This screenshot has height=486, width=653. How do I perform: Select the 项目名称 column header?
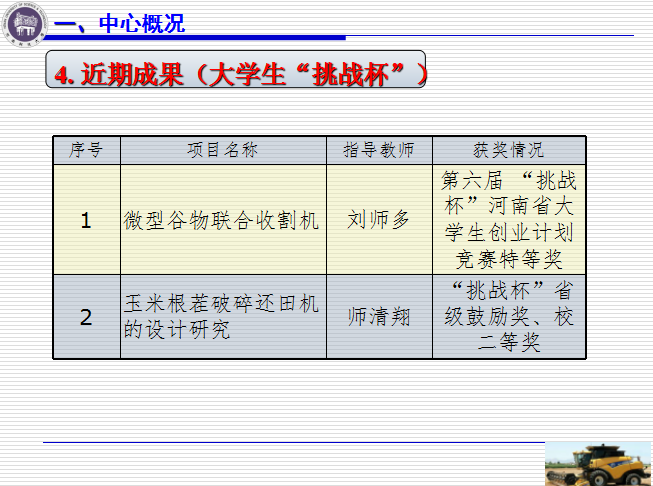click(x=222, y=150)
